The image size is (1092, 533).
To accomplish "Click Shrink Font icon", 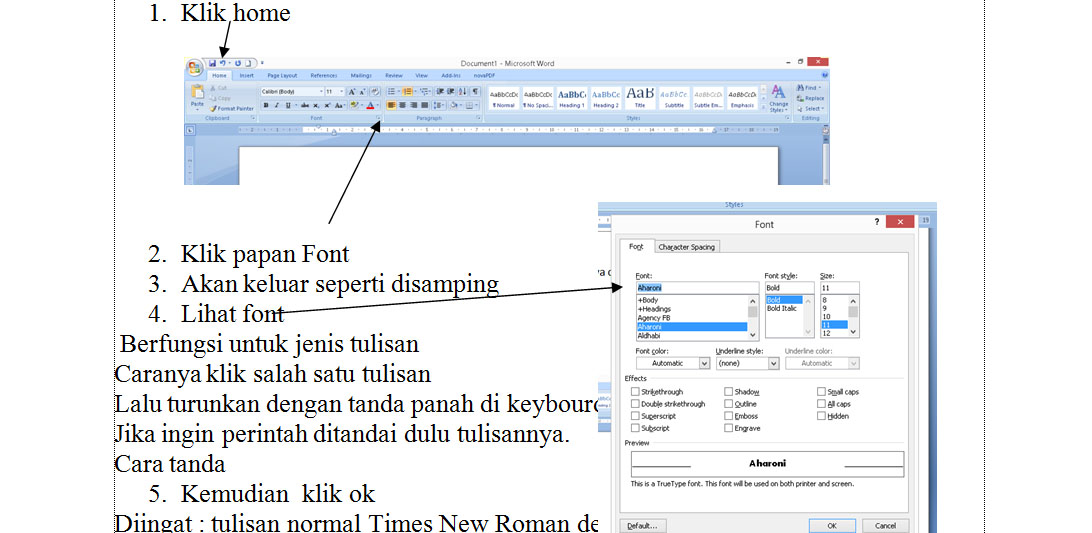I will click(x=363, y=92).
